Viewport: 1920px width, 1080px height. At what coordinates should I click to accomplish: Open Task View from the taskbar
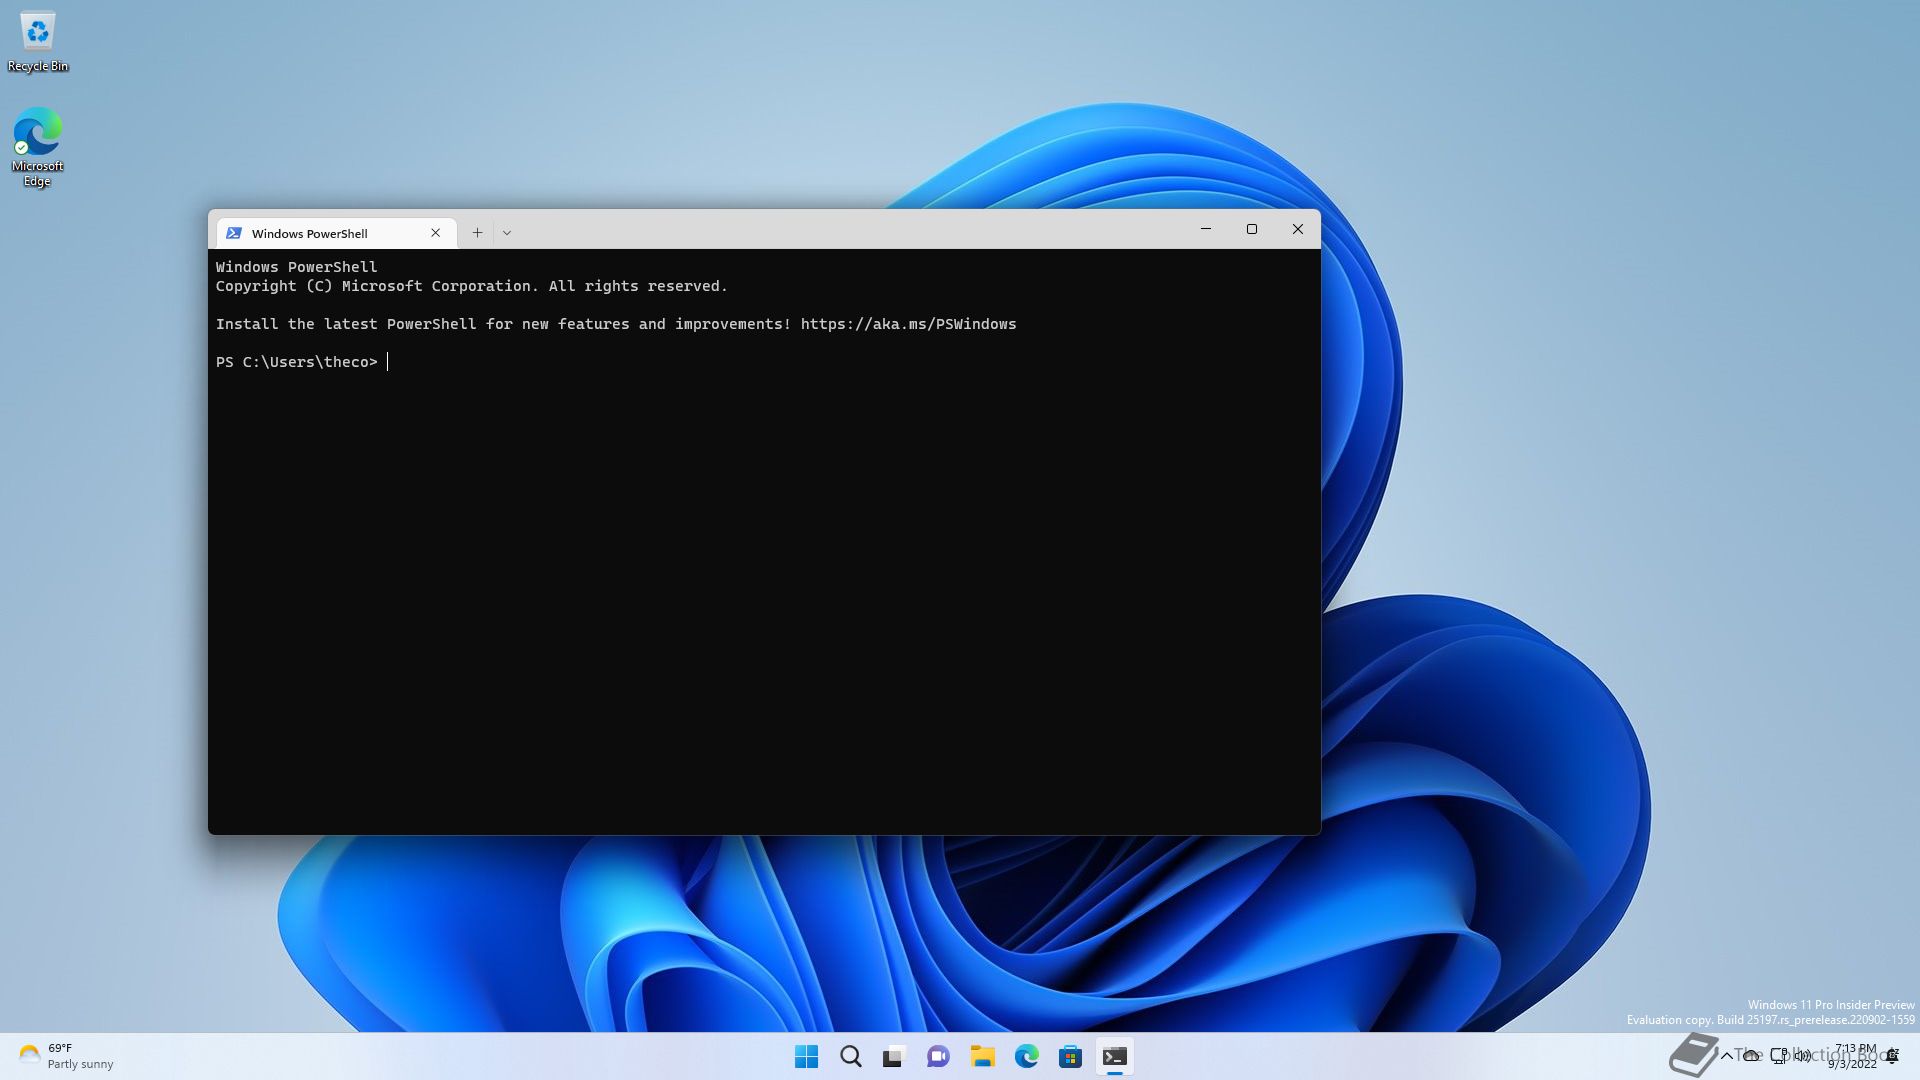coord(894,1057)
